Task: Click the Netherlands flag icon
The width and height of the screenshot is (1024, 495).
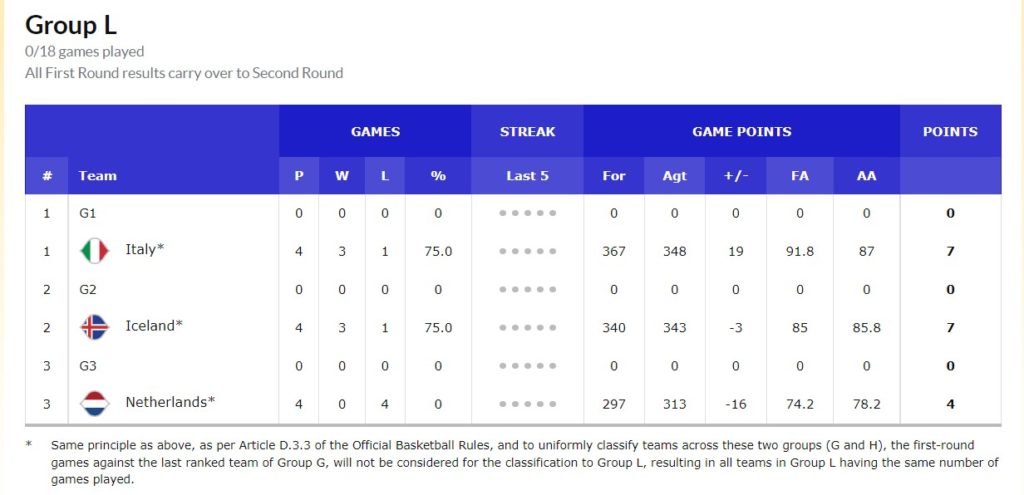Action: (95, 404)
